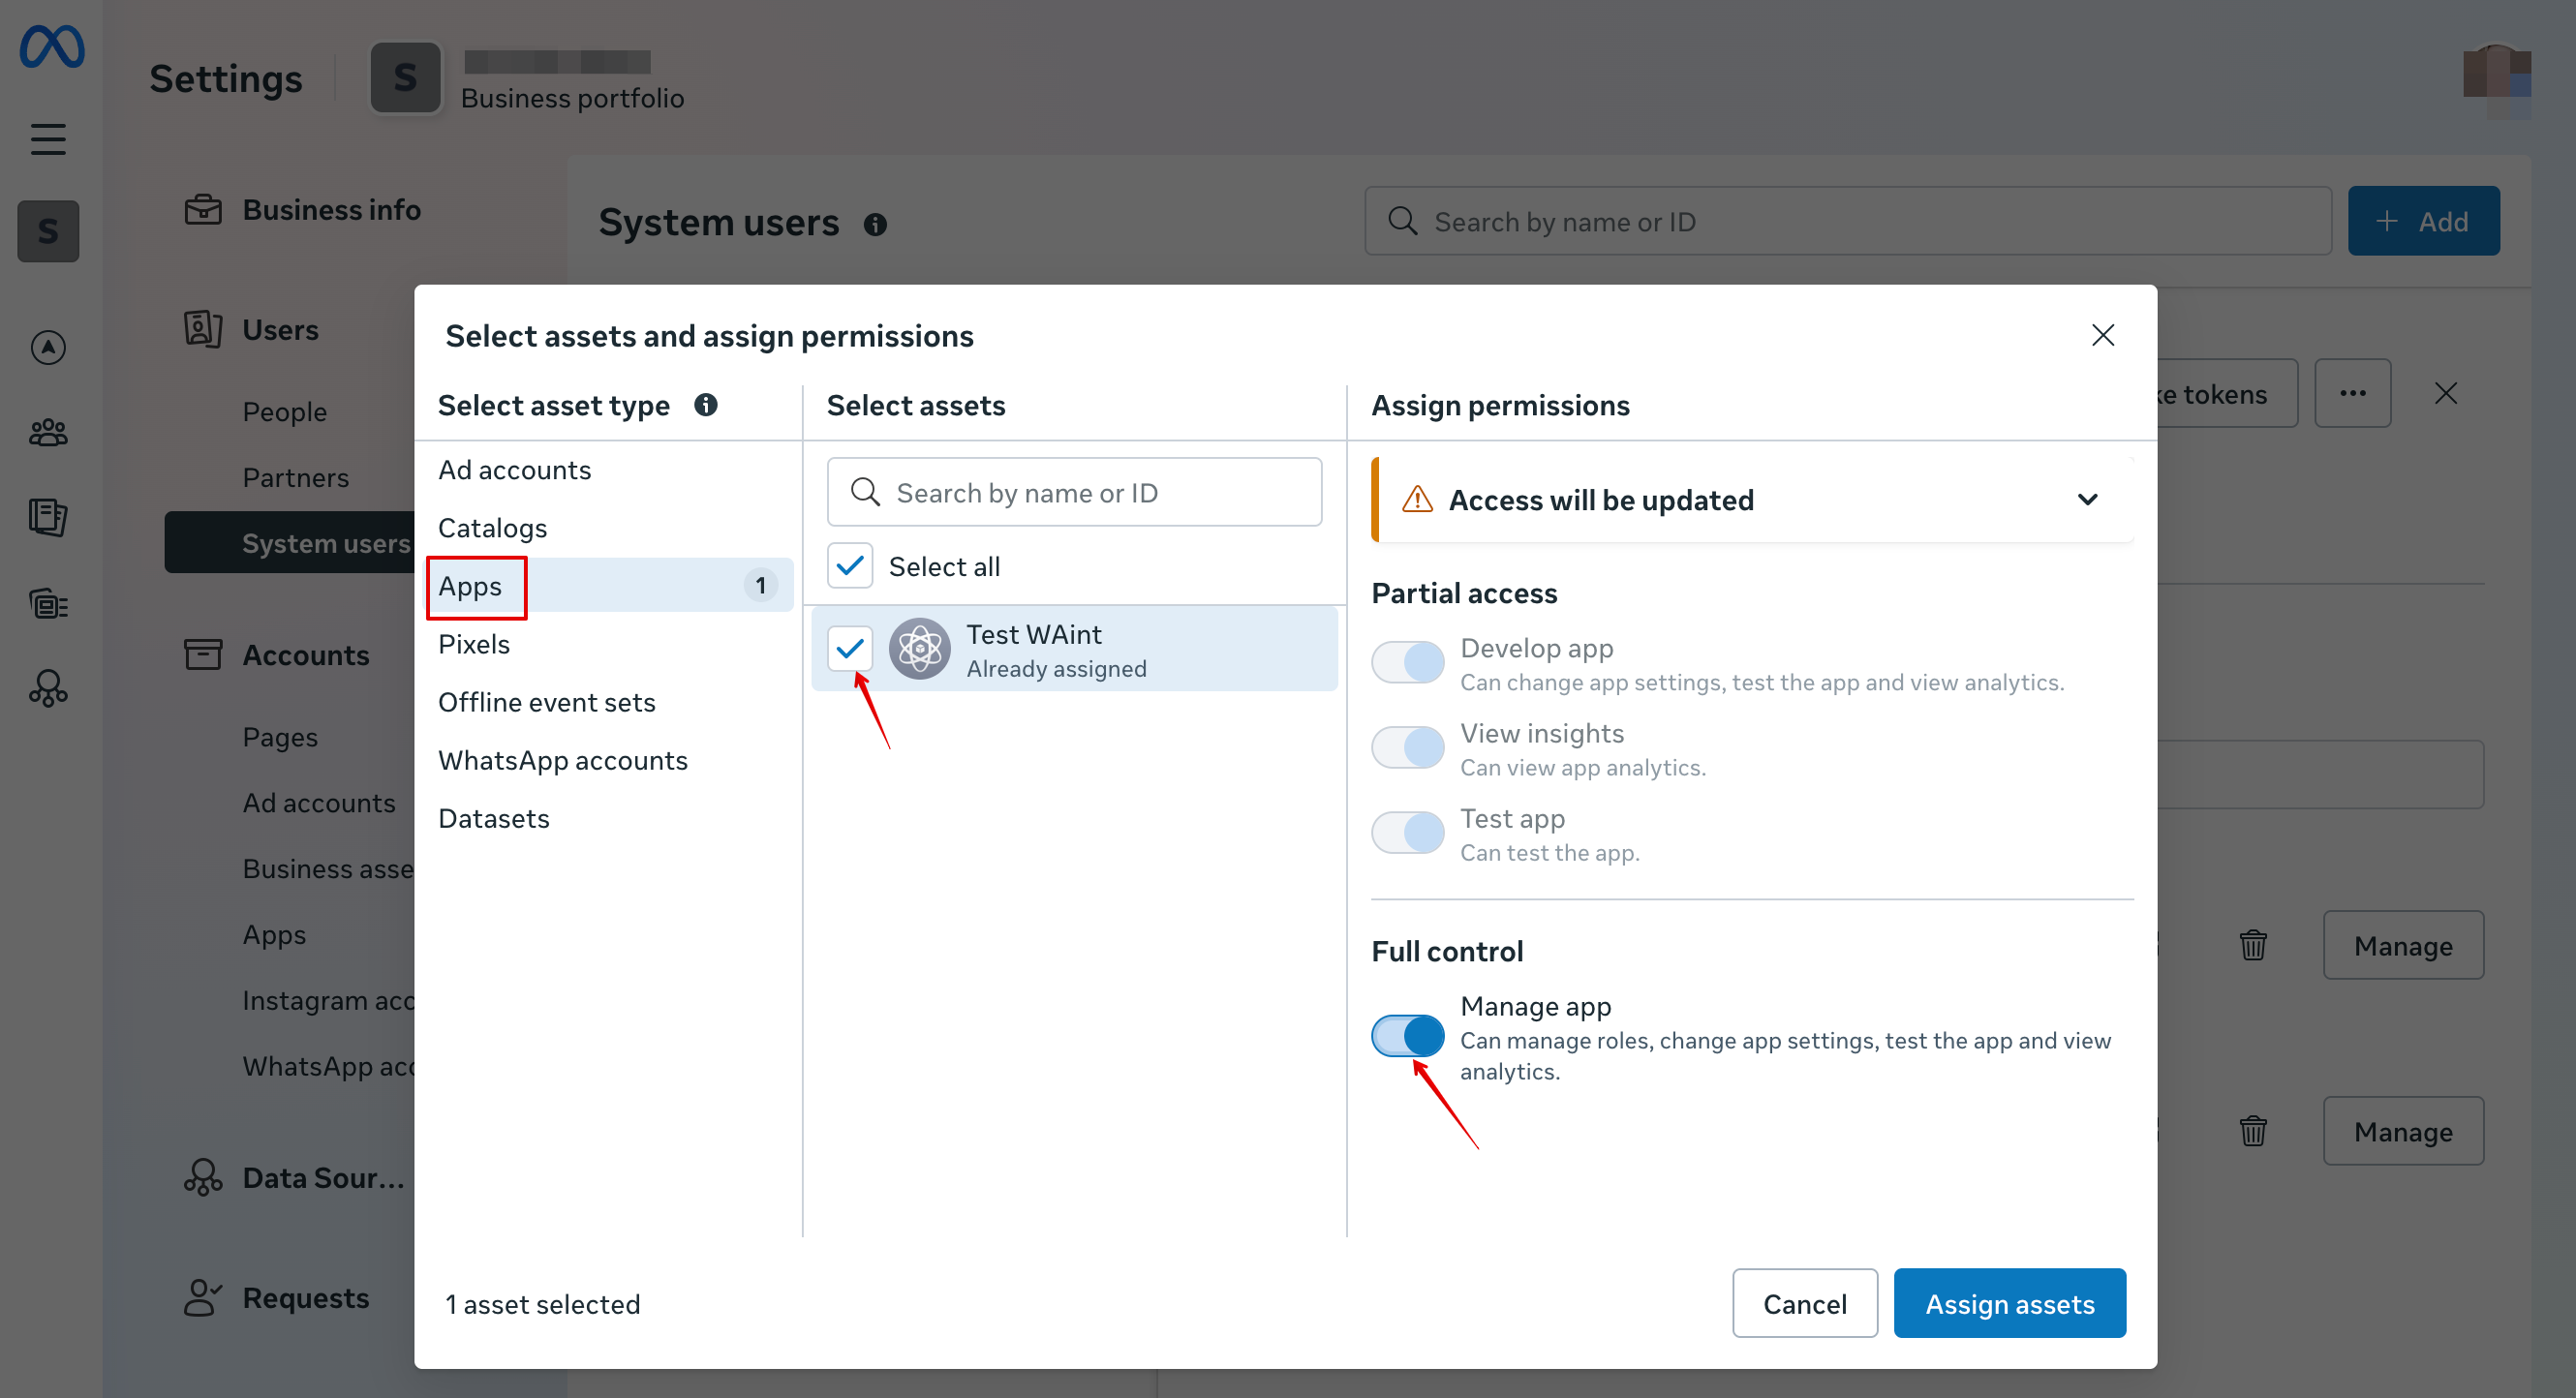Viewport: 2576px width, 1398px height.
Task: Click the Test WAint app atom icon
Action: [919, 649]
